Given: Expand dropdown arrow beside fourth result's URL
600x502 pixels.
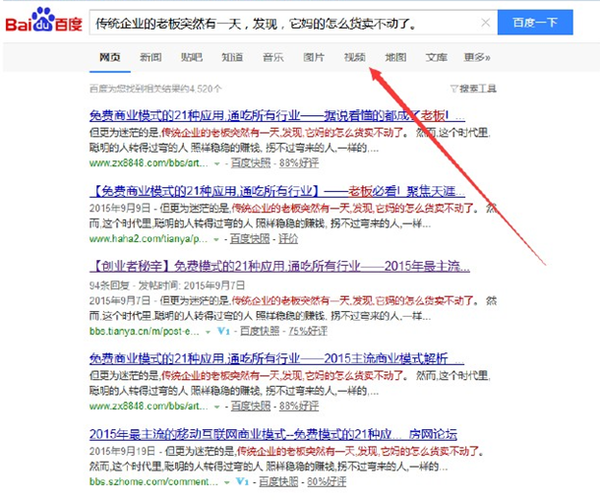Looking at the screenshot, I should pos(217,407).
